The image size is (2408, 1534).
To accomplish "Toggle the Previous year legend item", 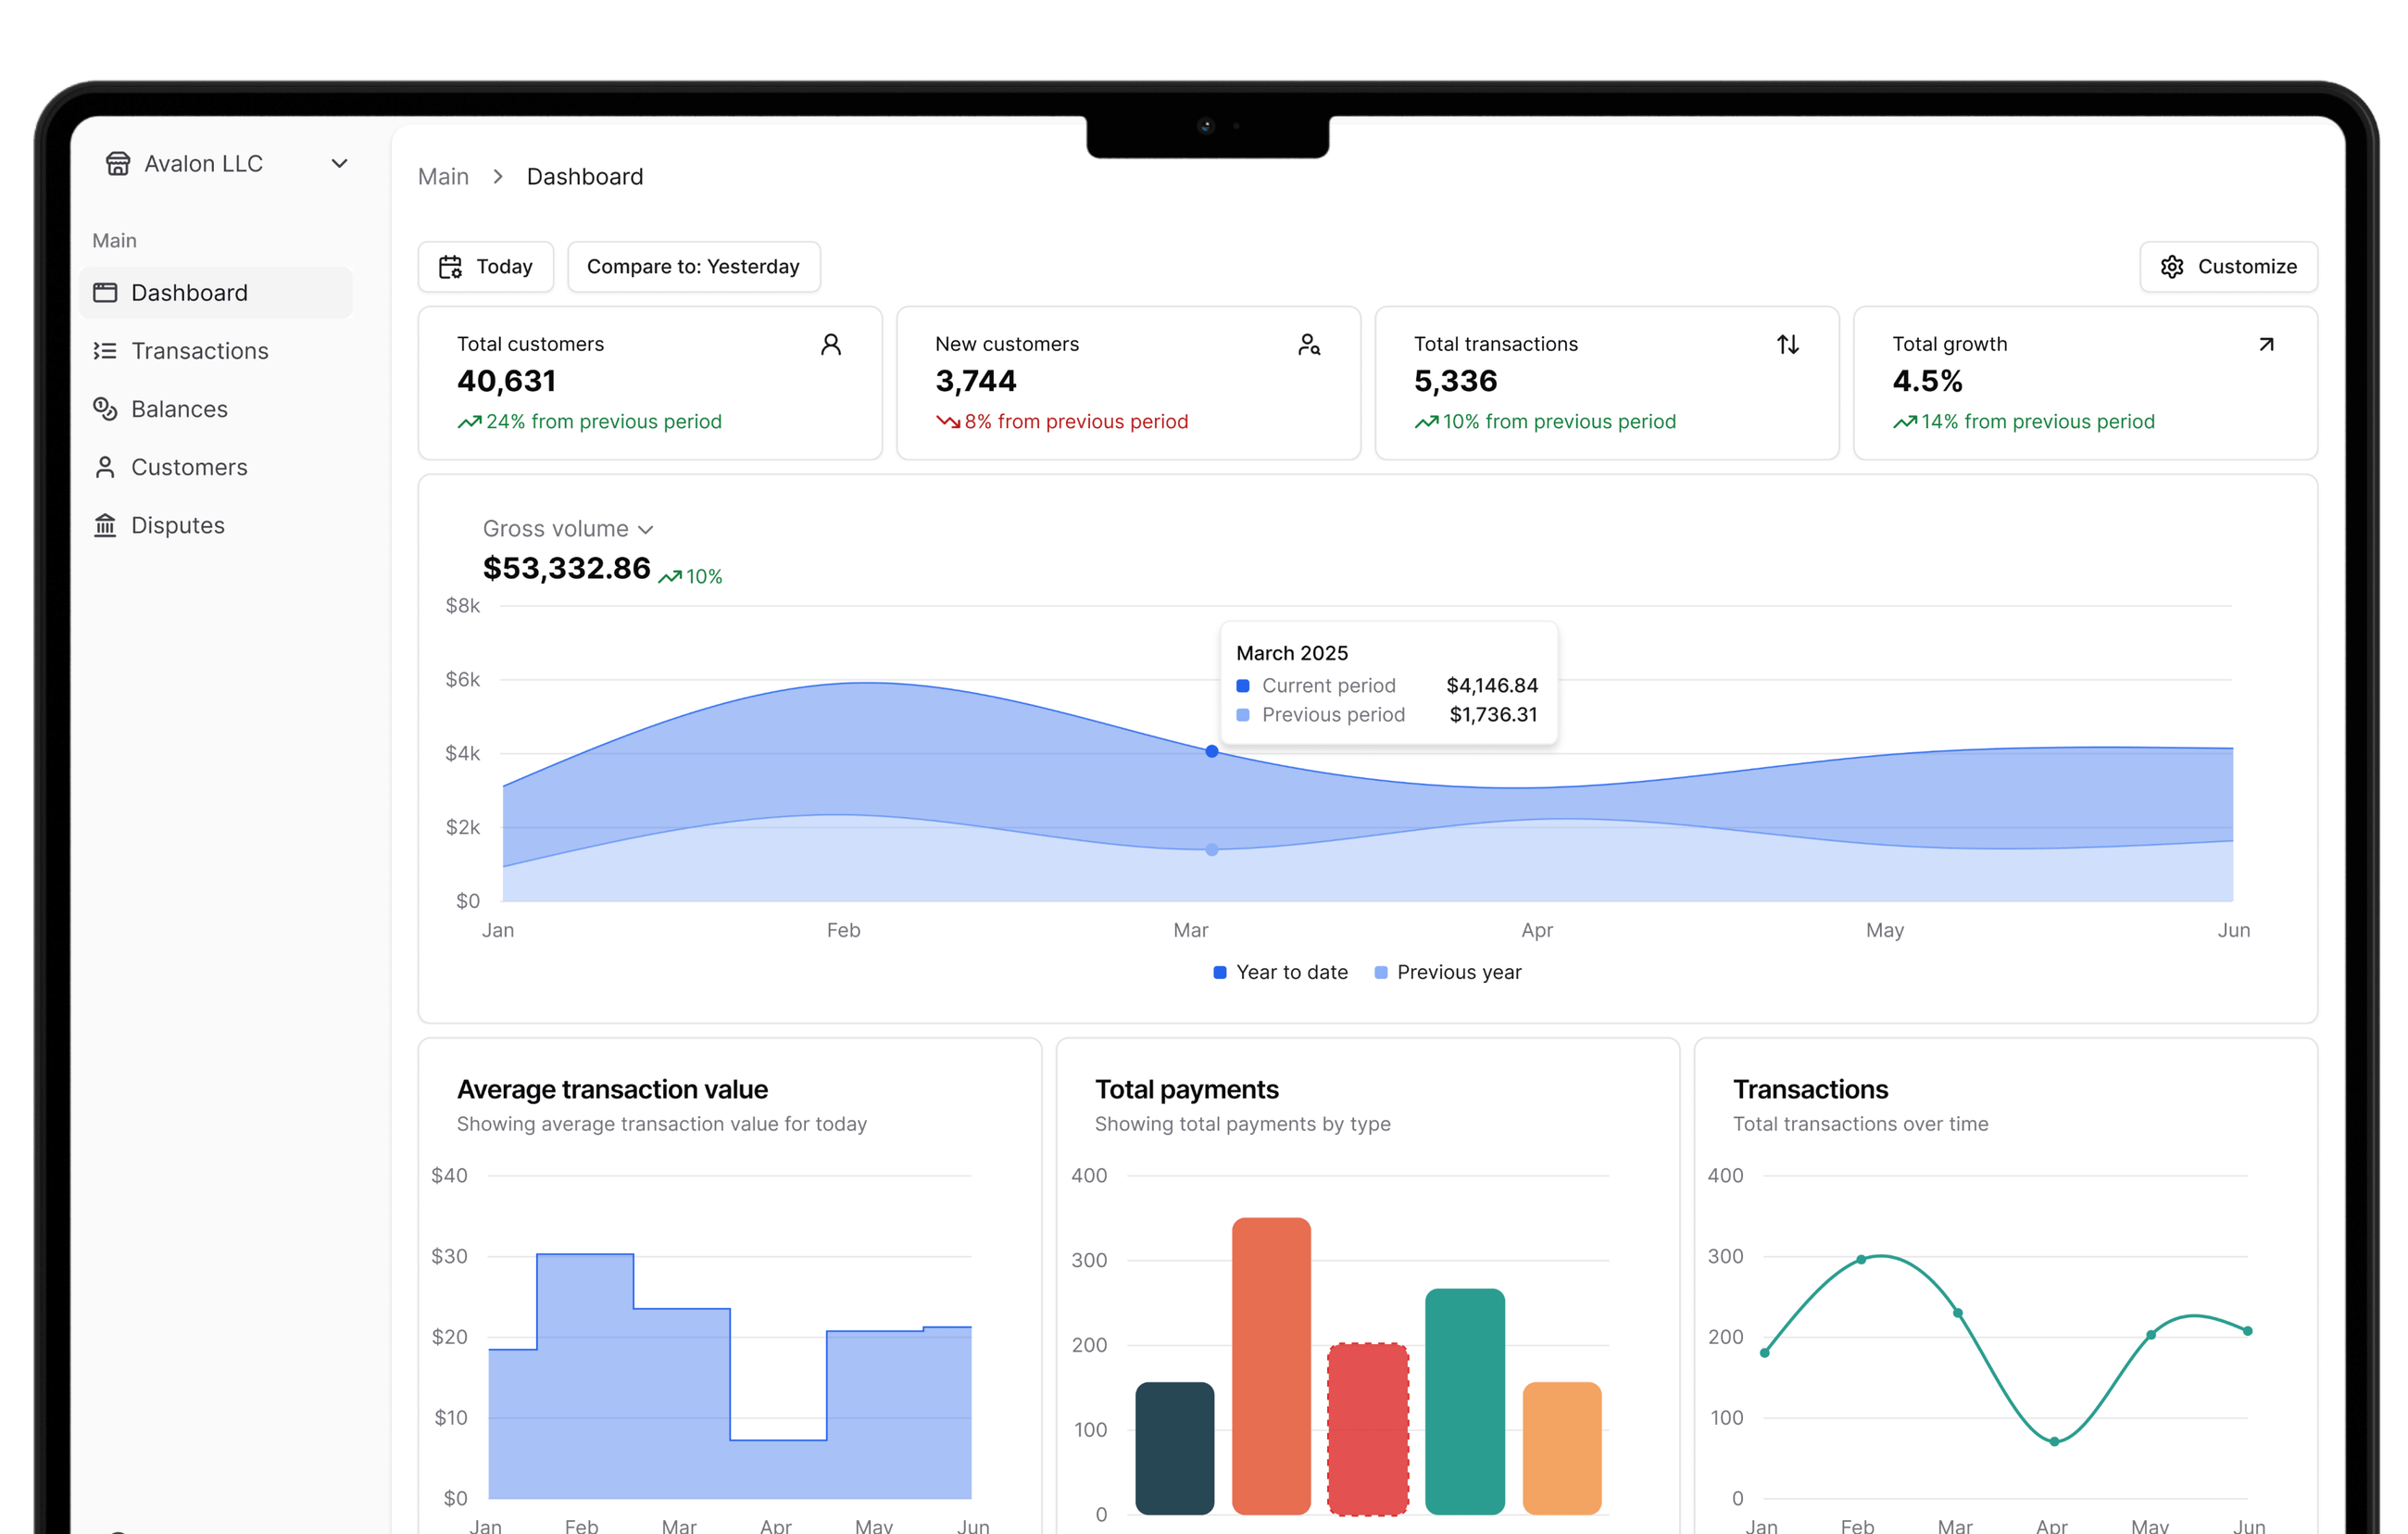I will [x=1448, y=972].
